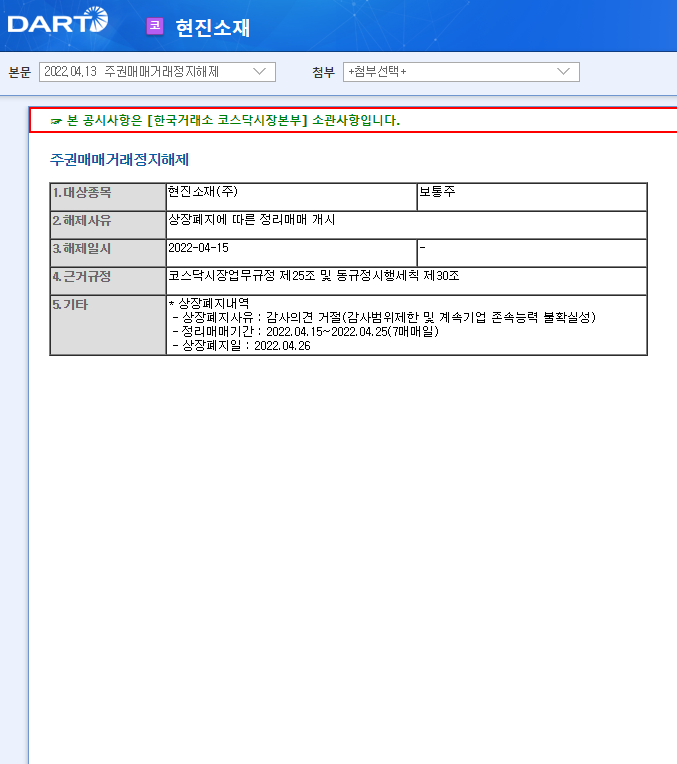
Task: Click the 2022-04-15 date cell
Action: click(291, 253)
